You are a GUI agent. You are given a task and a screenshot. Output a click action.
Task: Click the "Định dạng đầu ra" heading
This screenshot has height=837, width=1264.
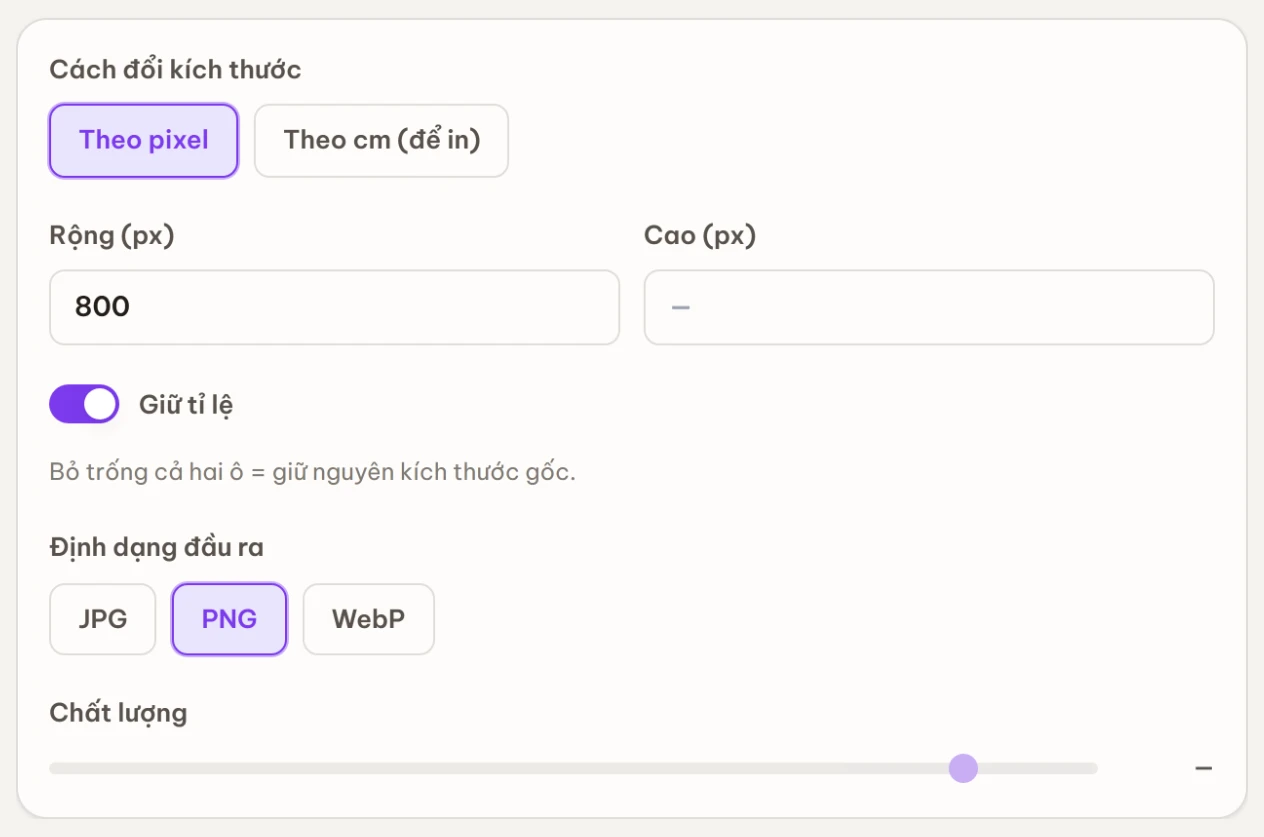pos(157,547)
